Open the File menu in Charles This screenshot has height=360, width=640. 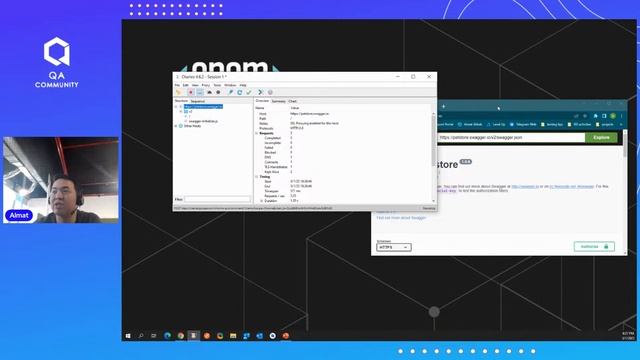point(177,85)
